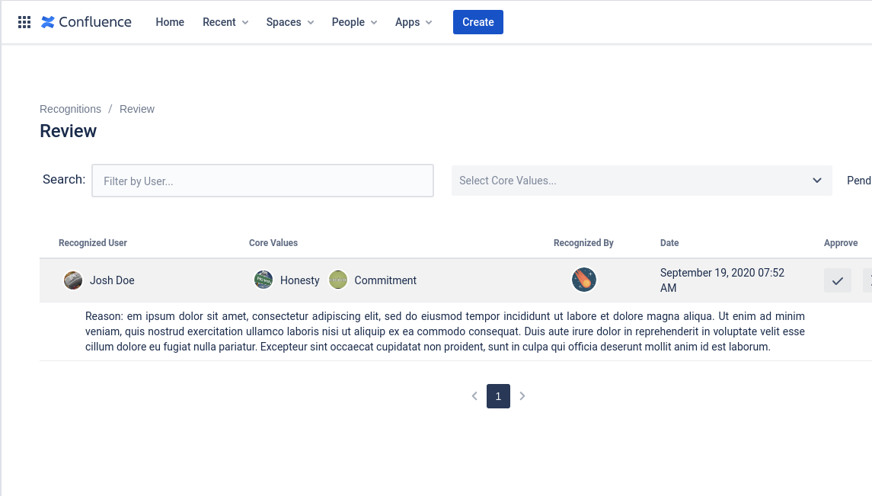Open the Recognitions breadcrumb link
The width and height of the screenshot is (872, 496).
coord(70,109)
